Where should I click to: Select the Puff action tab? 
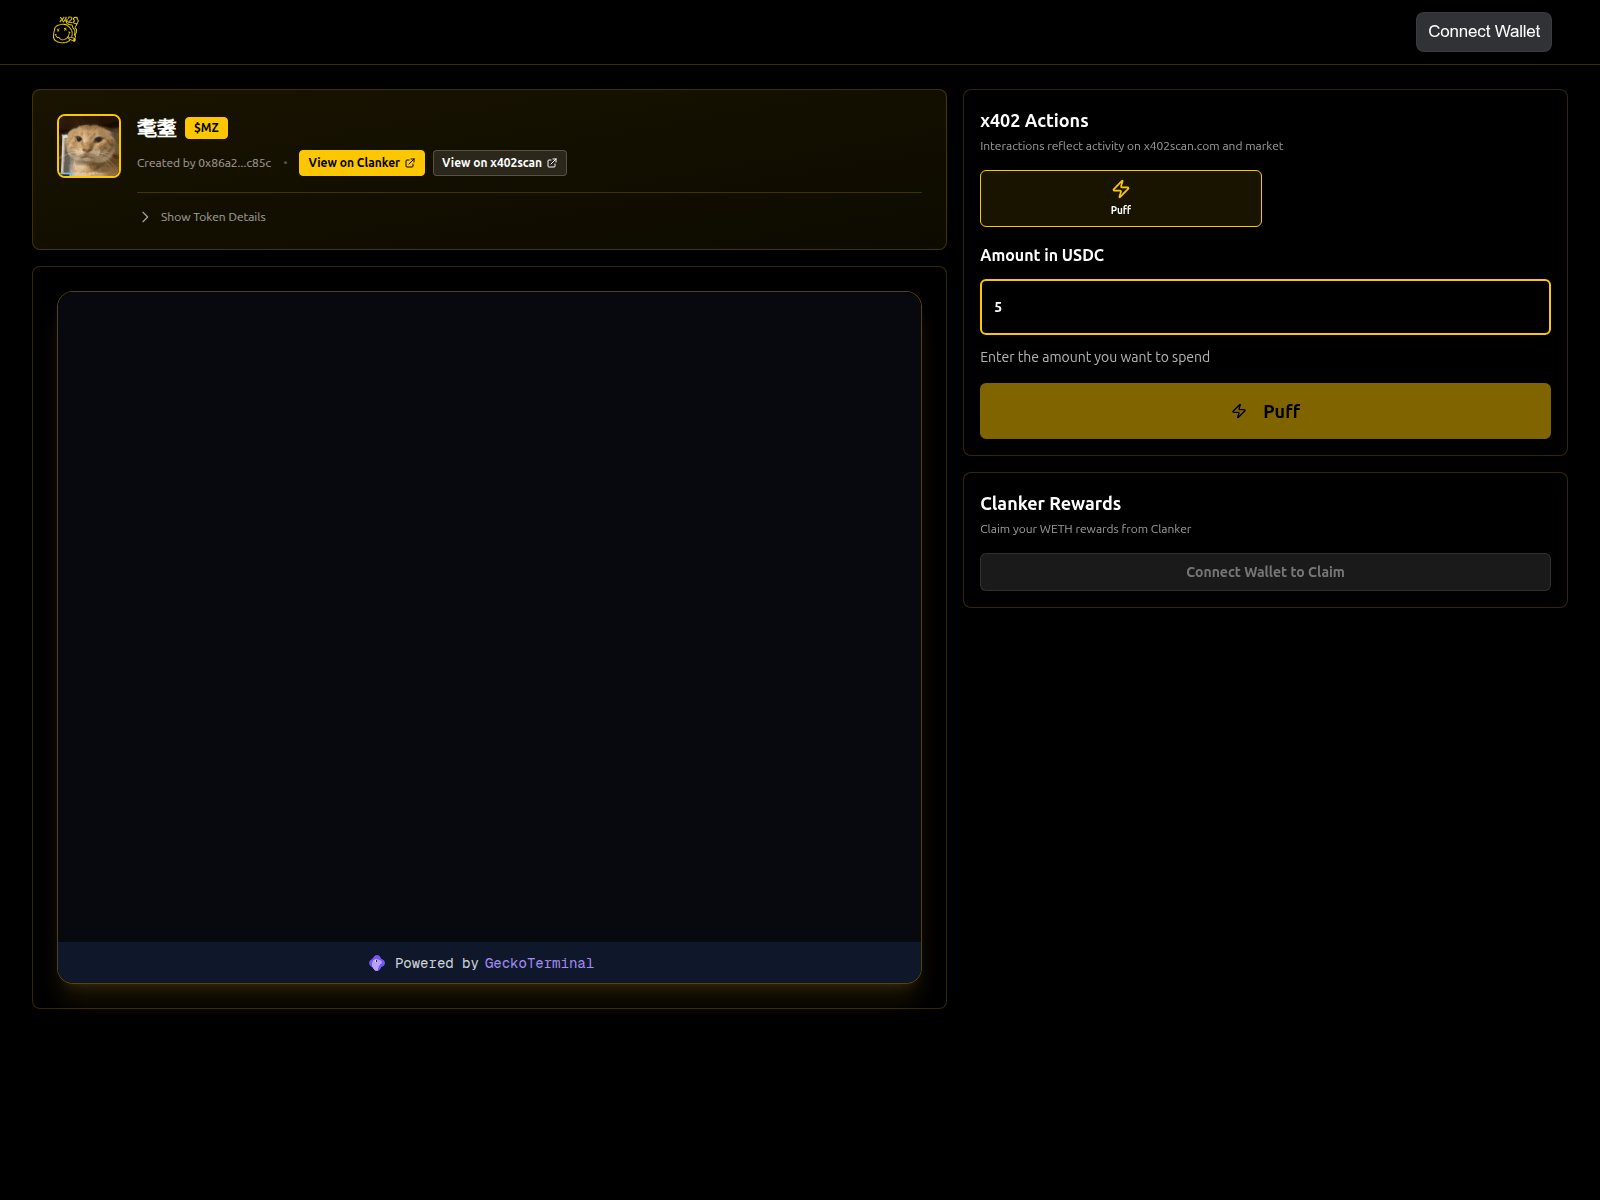click(x=1120, y=198)
